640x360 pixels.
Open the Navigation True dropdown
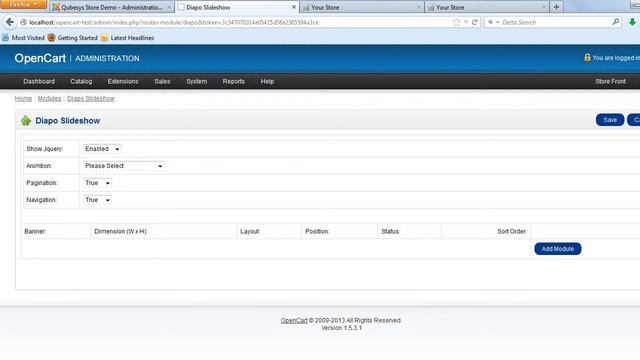coord(97,200)
